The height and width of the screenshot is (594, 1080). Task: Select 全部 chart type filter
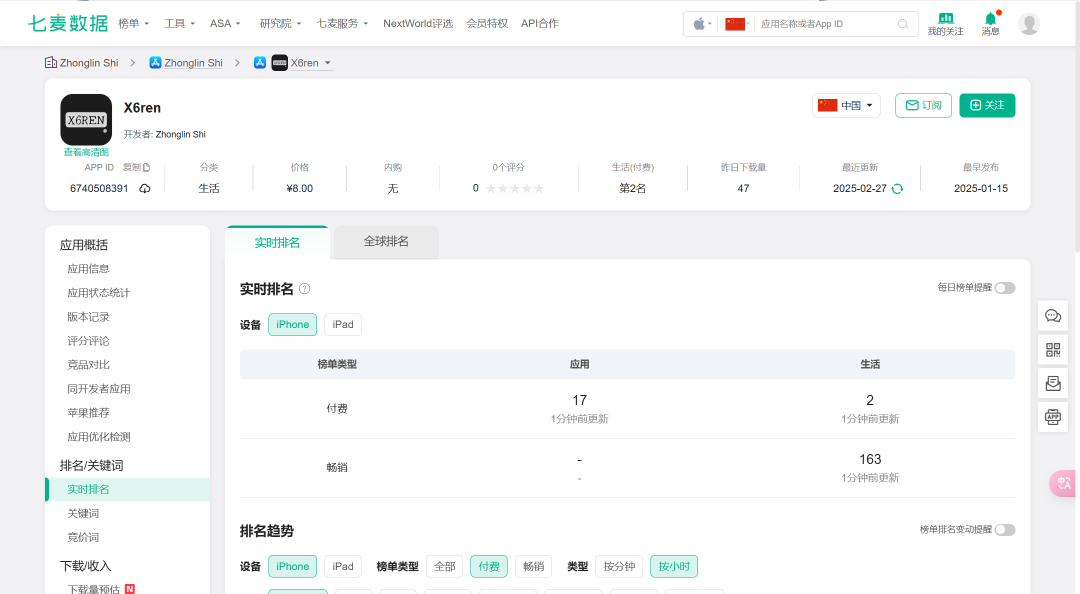tap(445, 566)
